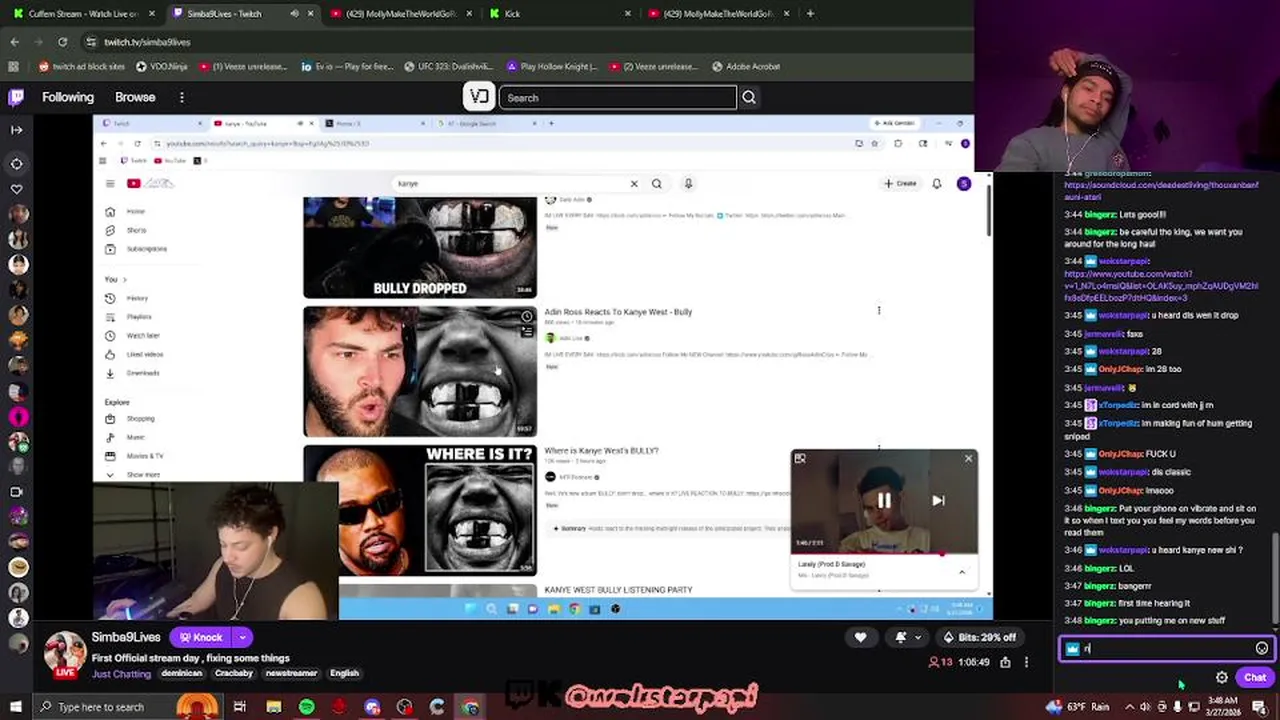Open the Just Chatting category link
This screenshot has width=1280, height=720.
[122, 674]
